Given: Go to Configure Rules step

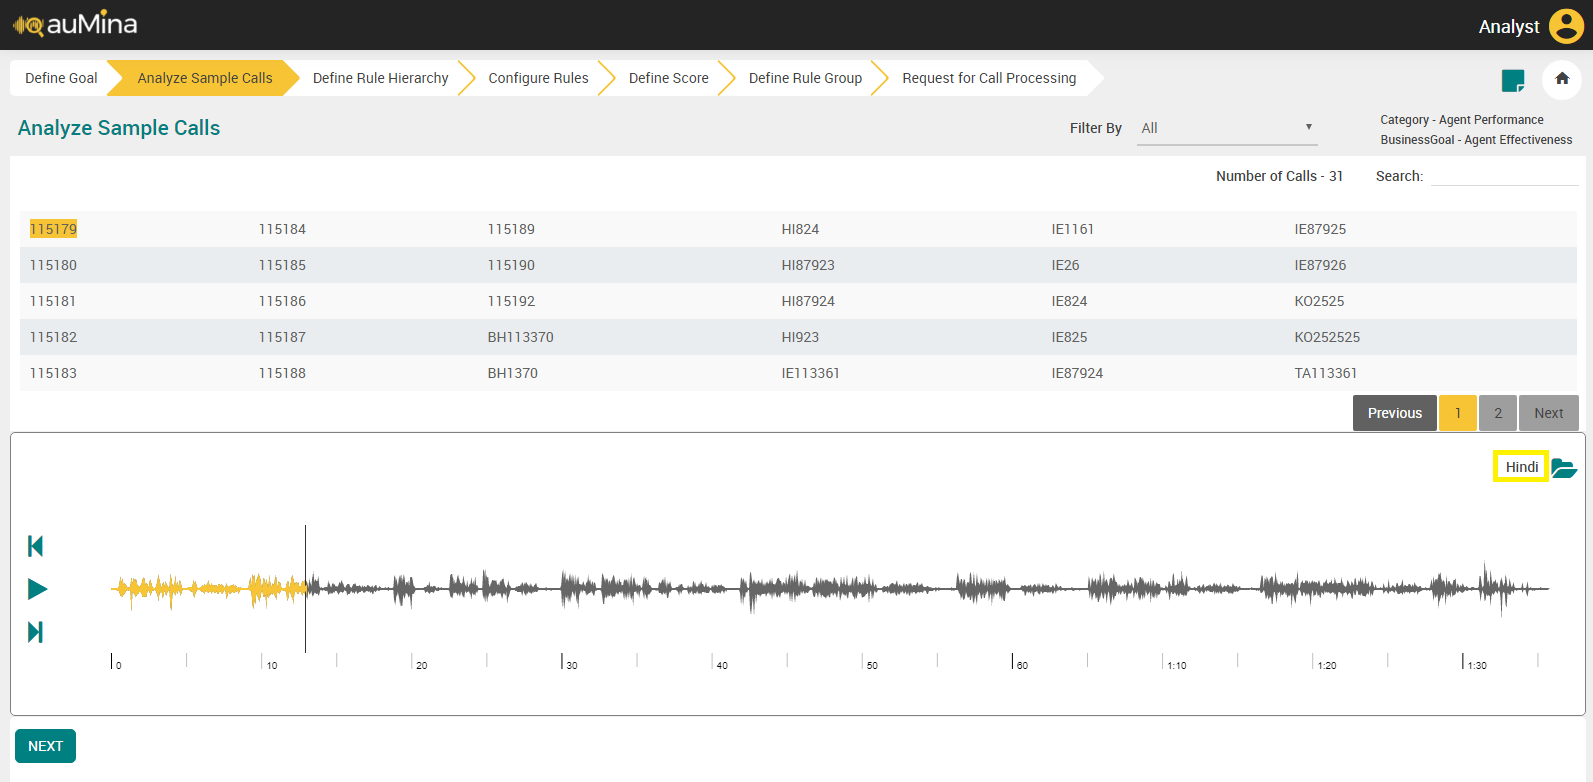Looking at the screenshot, I should tap(538, 78).
